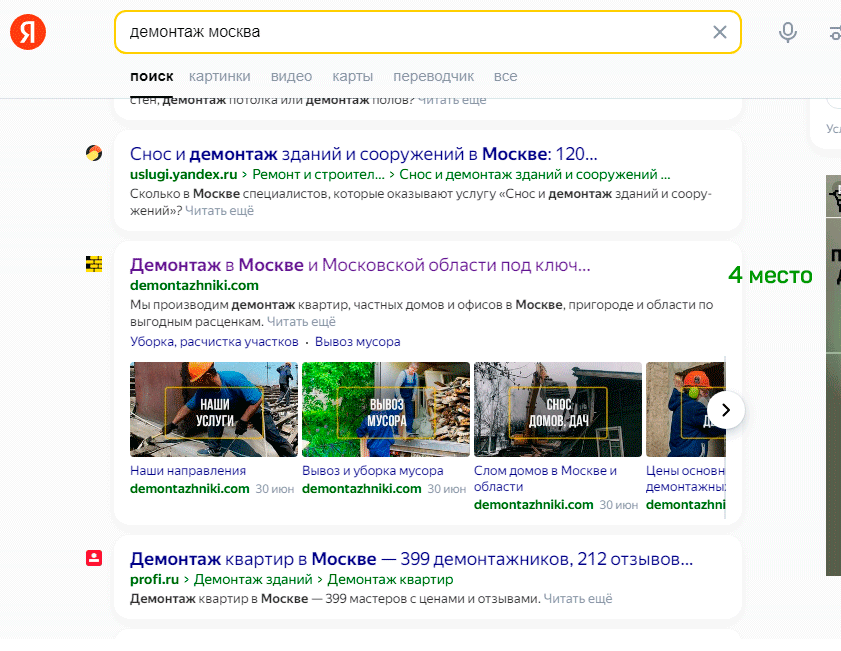The image size is (841, 651).
Task: Expand profi.ru snippet via Читать ещё
Action: point(577,599)
